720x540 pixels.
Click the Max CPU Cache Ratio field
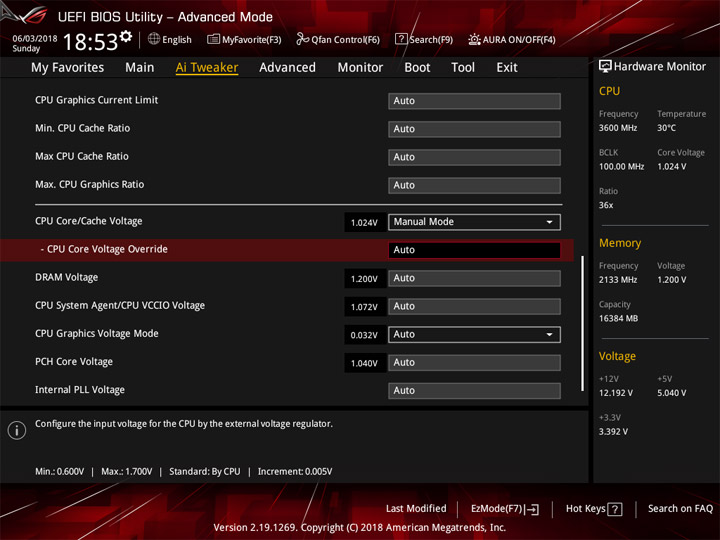point(474,157)
